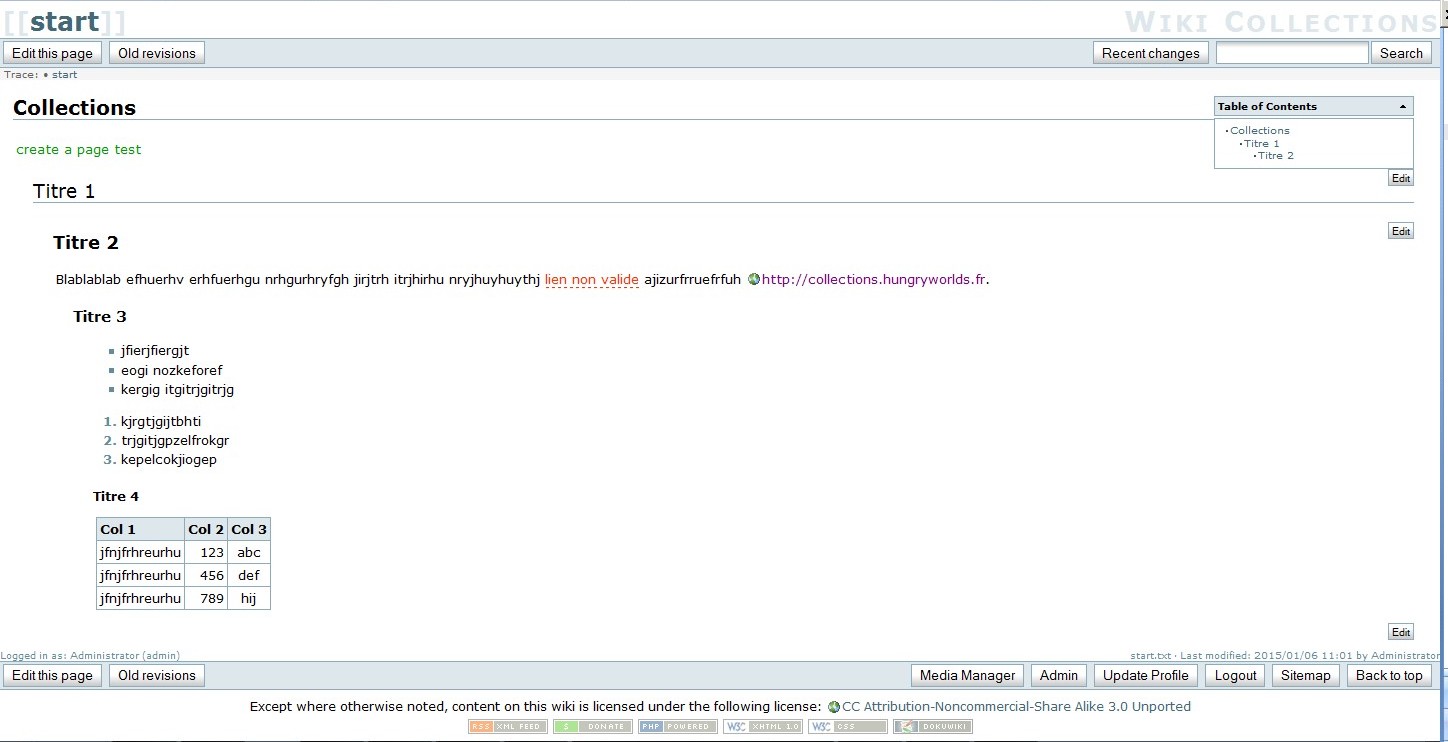
Task: Click the W3C CSS badge
Action: tap(847, 727)
